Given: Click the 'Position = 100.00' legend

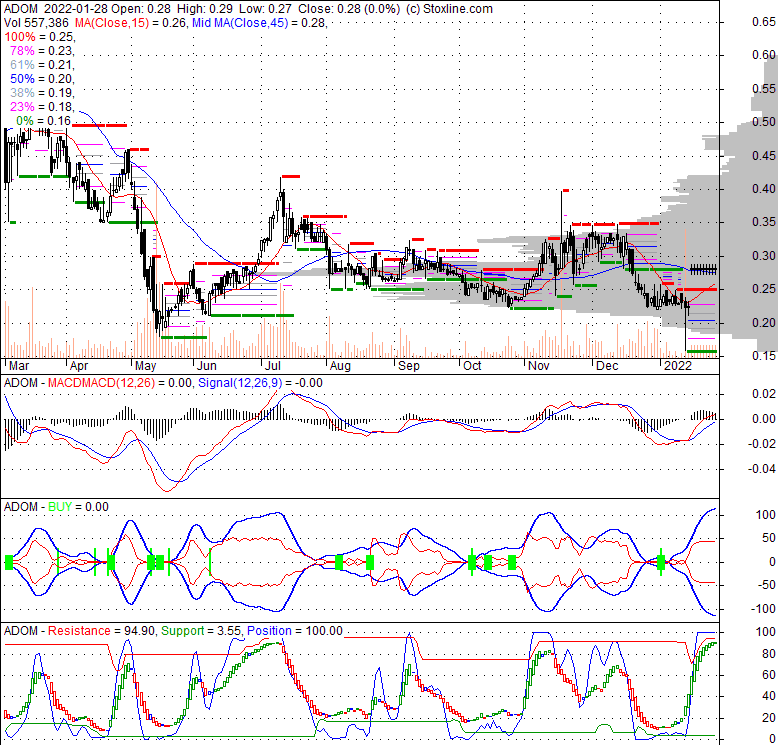Looking at the screenshot, I should pos(295,631).
